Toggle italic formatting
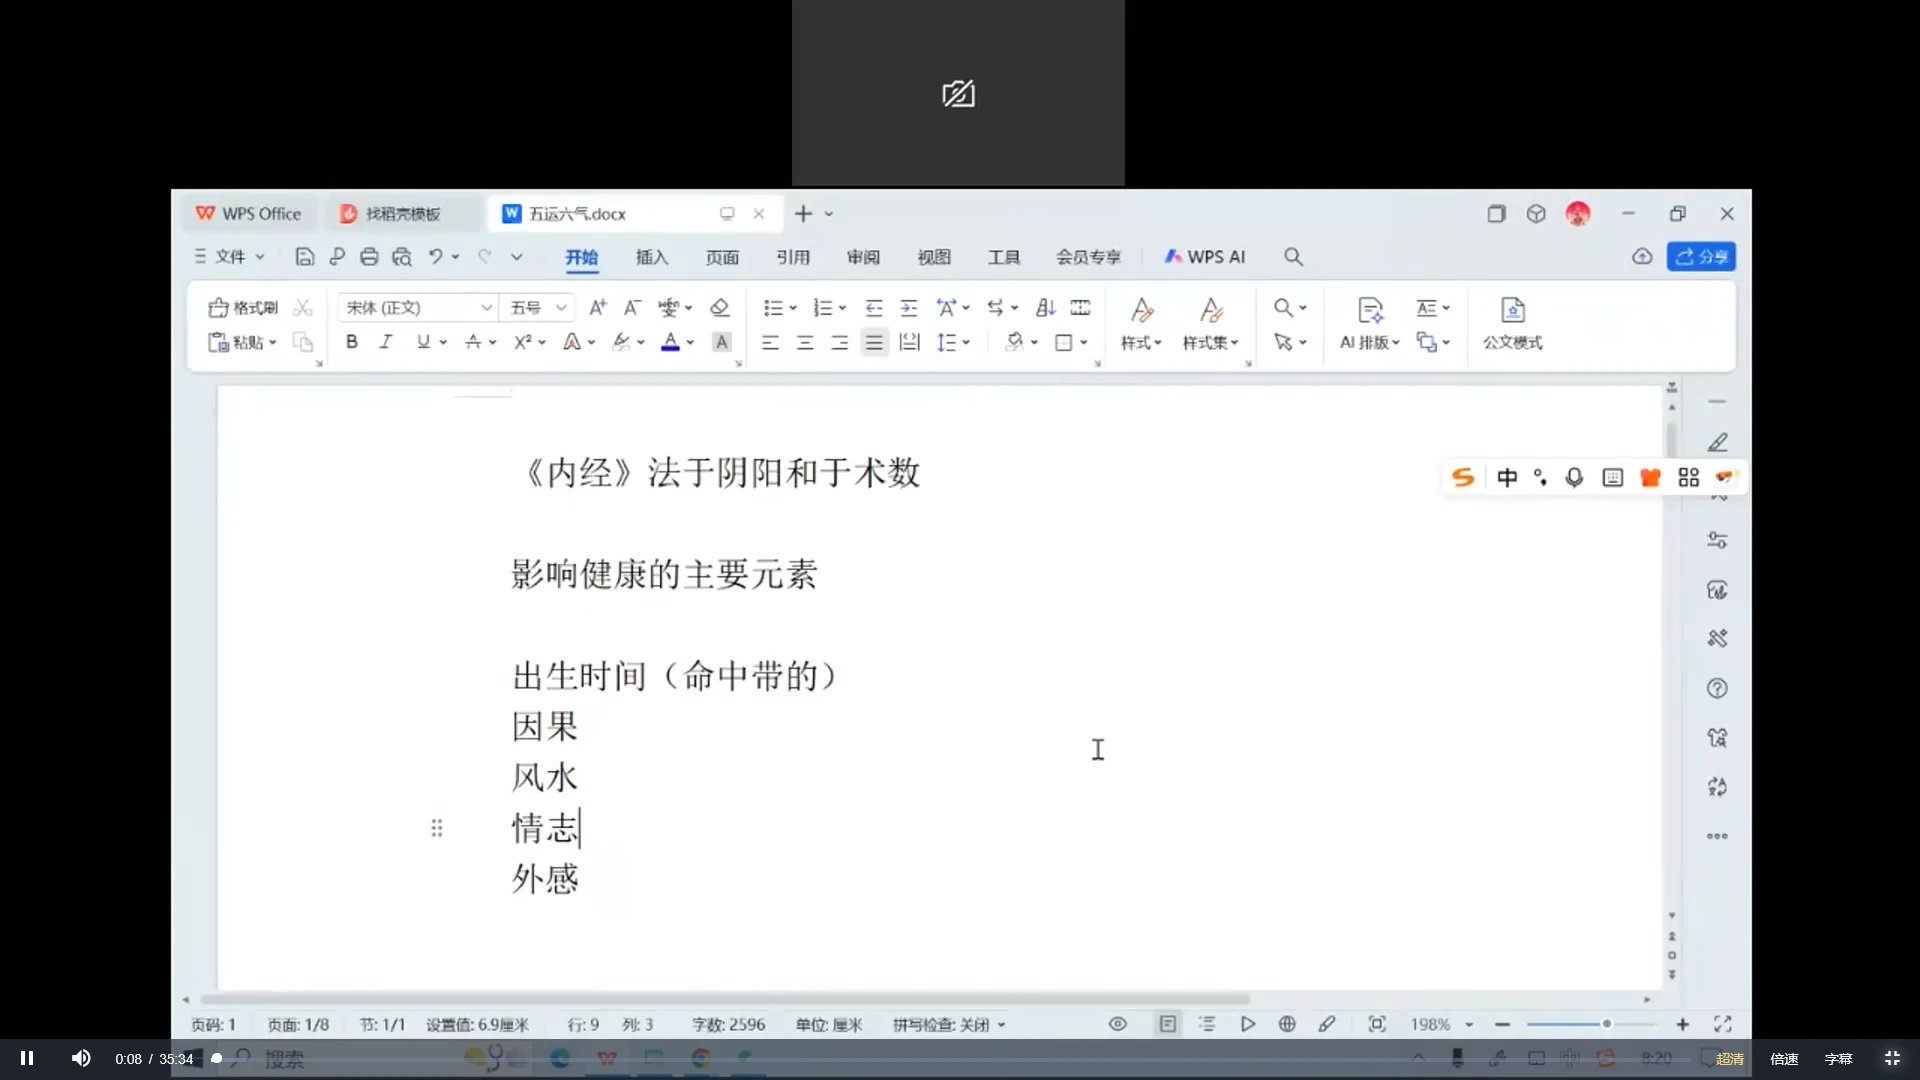The width and height of the screenshot is (1920, 1080). 386,342
